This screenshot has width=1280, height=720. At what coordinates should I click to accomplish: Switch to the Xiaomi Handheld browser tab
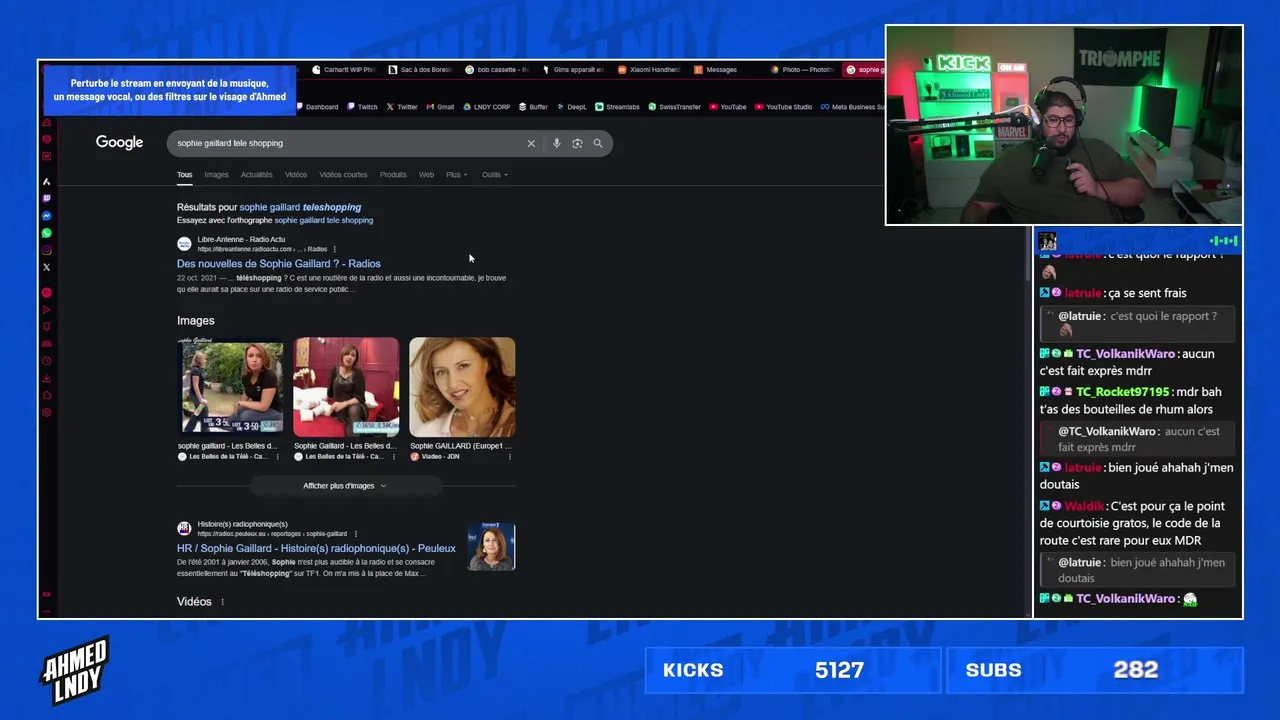click(648, 70)
